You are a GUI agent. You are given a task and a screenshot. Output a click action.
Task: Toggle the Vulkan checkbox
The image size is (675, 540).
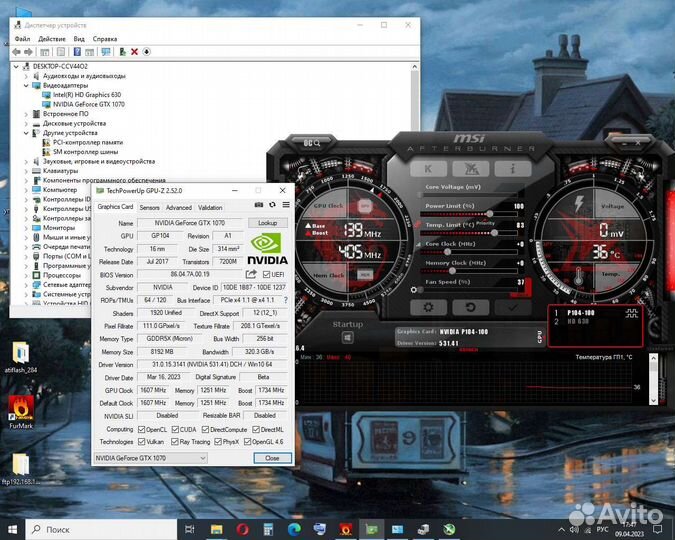click(x=141, y=441)
